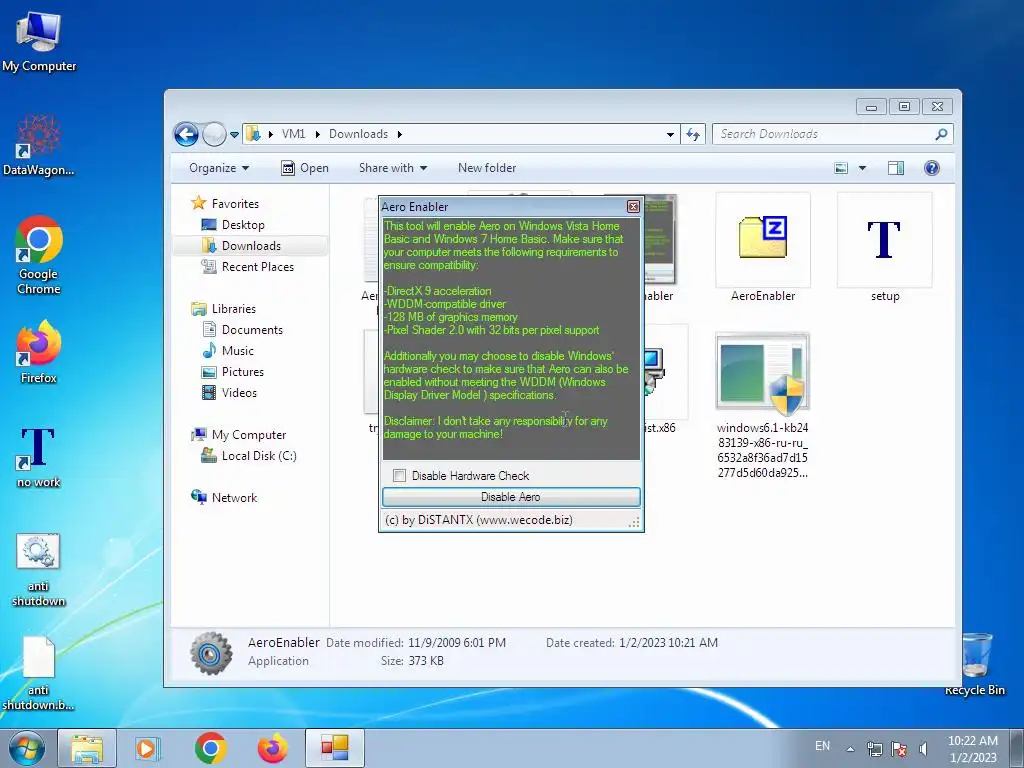Viewport: 1024px width, 768px height.
Task: Open the Google Chrome desktop shortcut
Action: click(39, 255)
